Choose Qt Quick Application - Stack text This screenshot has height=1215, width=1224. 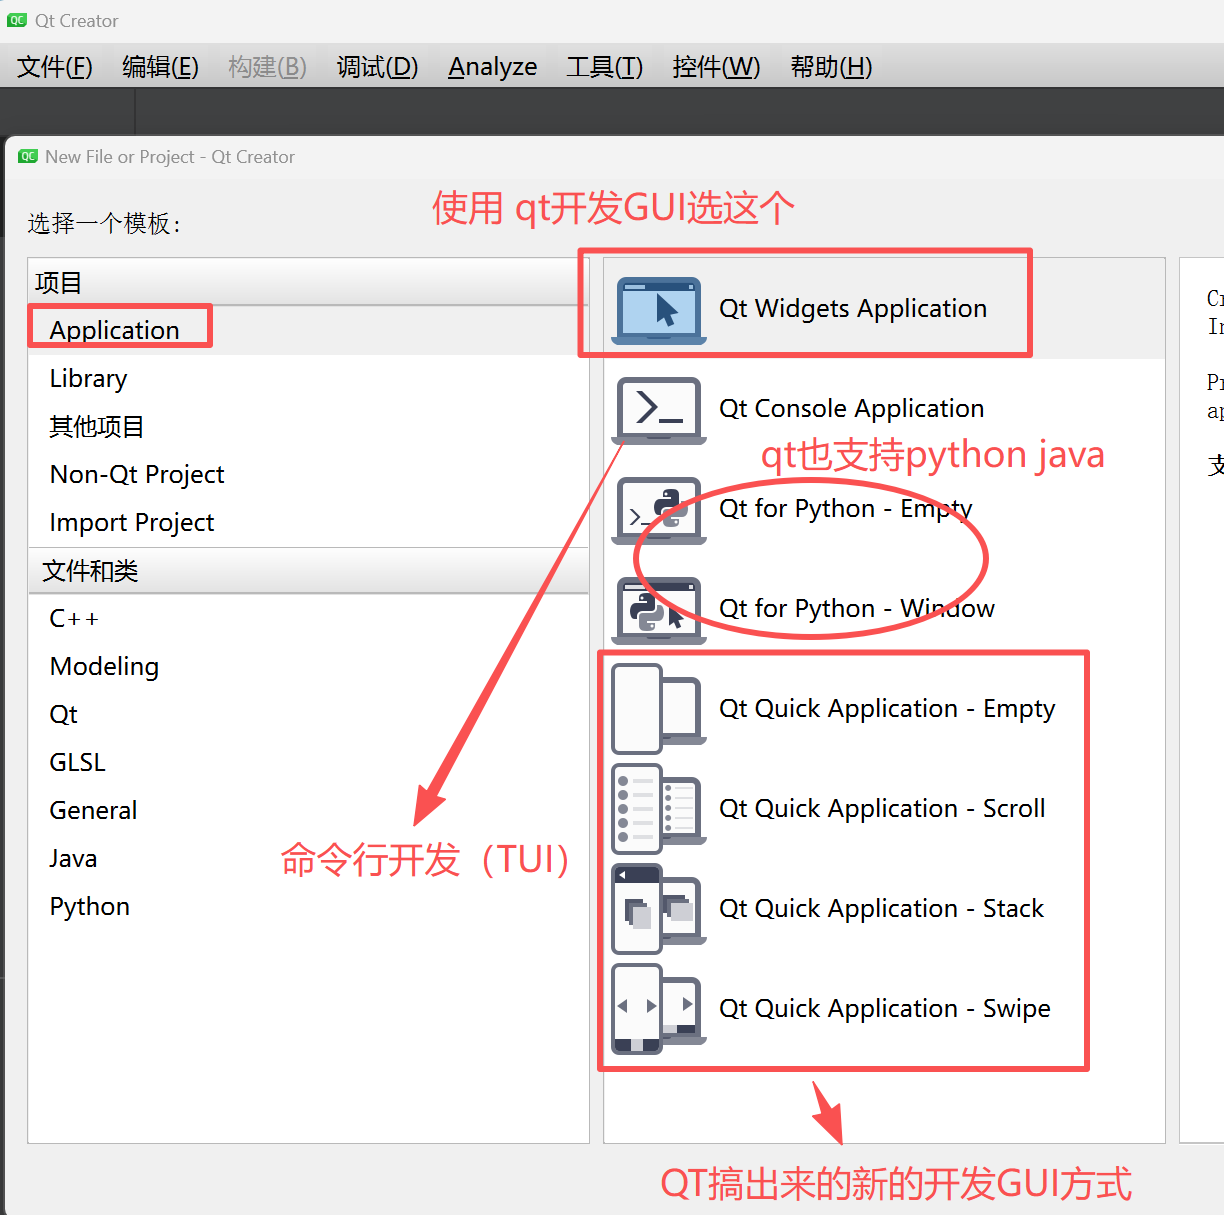(882, 908)
